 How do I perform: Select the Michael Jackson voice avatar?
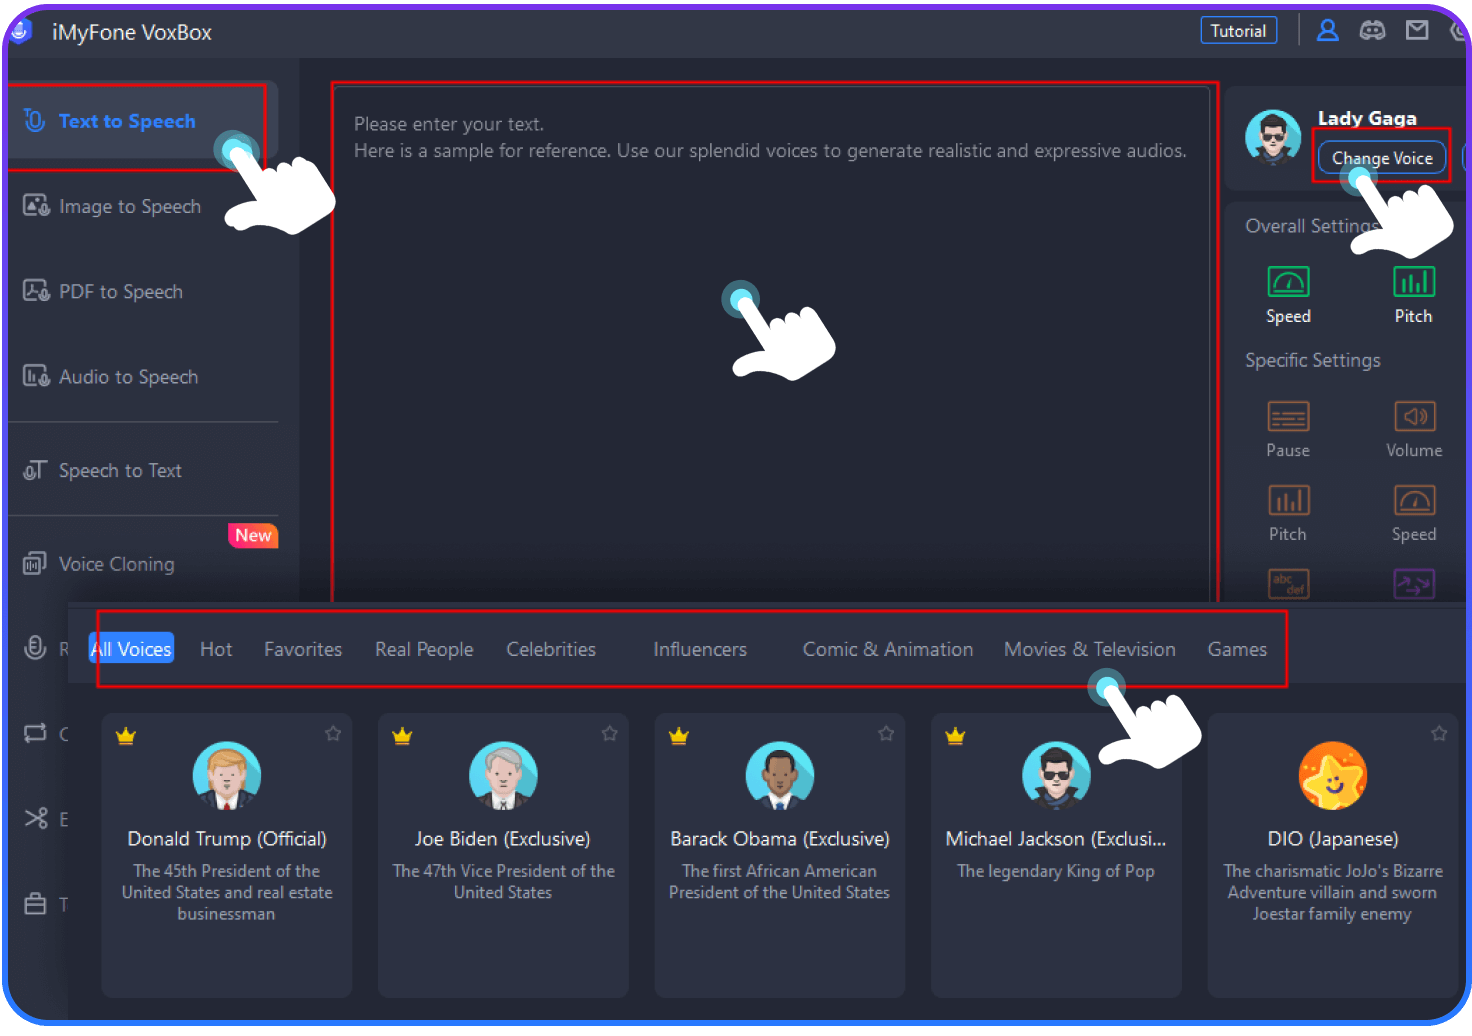click(x=1056, y=775)
